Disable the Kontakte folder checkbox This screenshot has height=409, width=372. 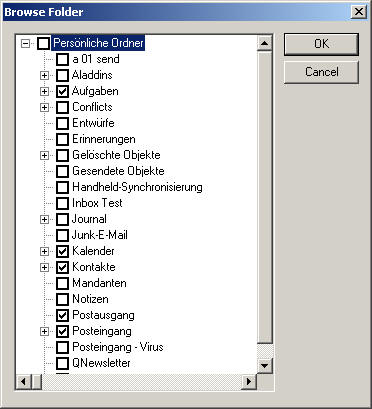point(62,267)
